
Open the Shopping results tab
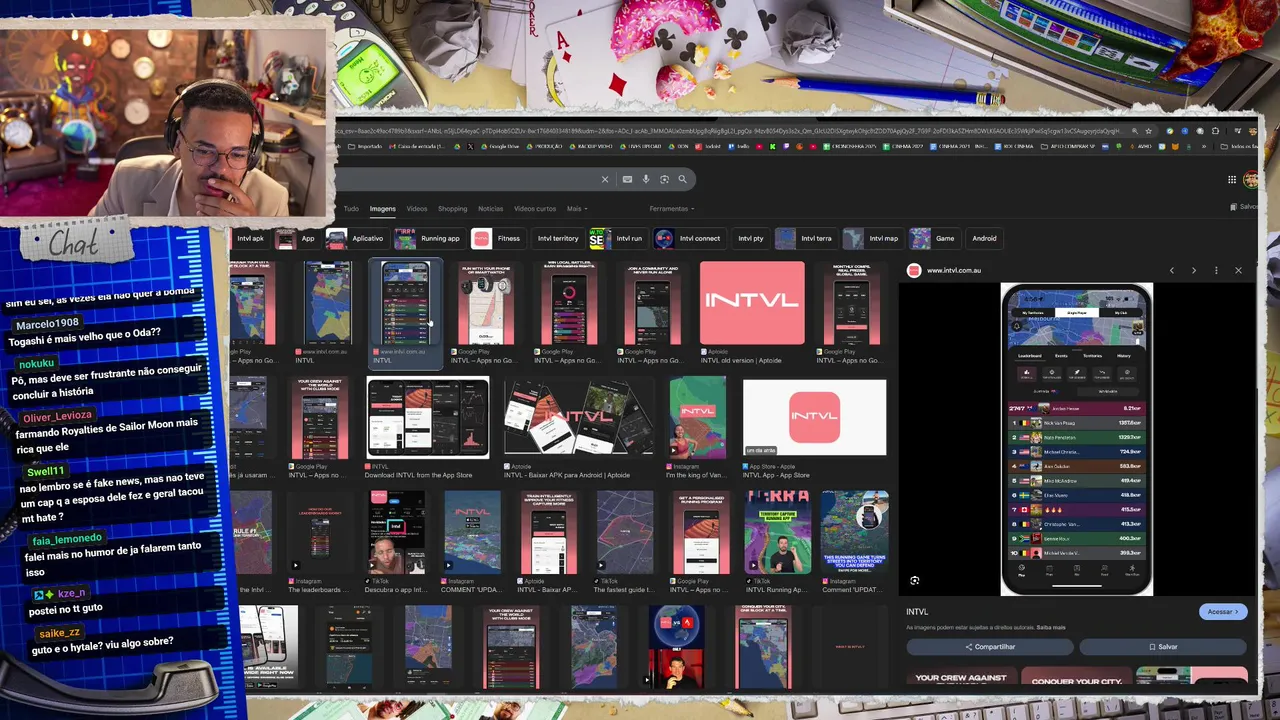[452, 209]
